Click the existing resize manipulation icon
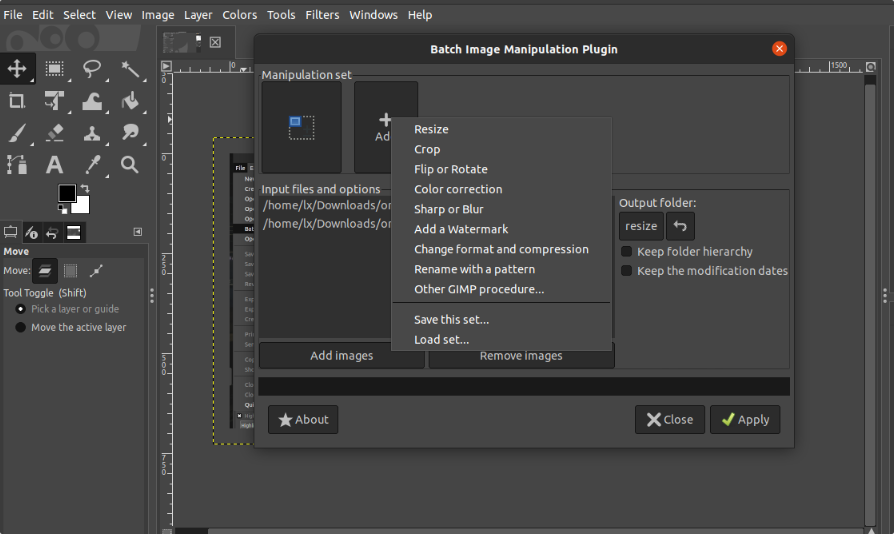 click(x=302, y=127)
